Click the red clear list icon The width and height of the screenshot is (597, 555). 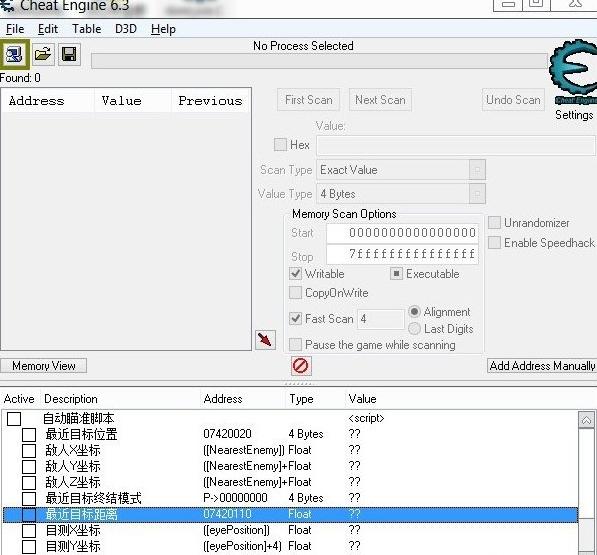coord(301,366)
